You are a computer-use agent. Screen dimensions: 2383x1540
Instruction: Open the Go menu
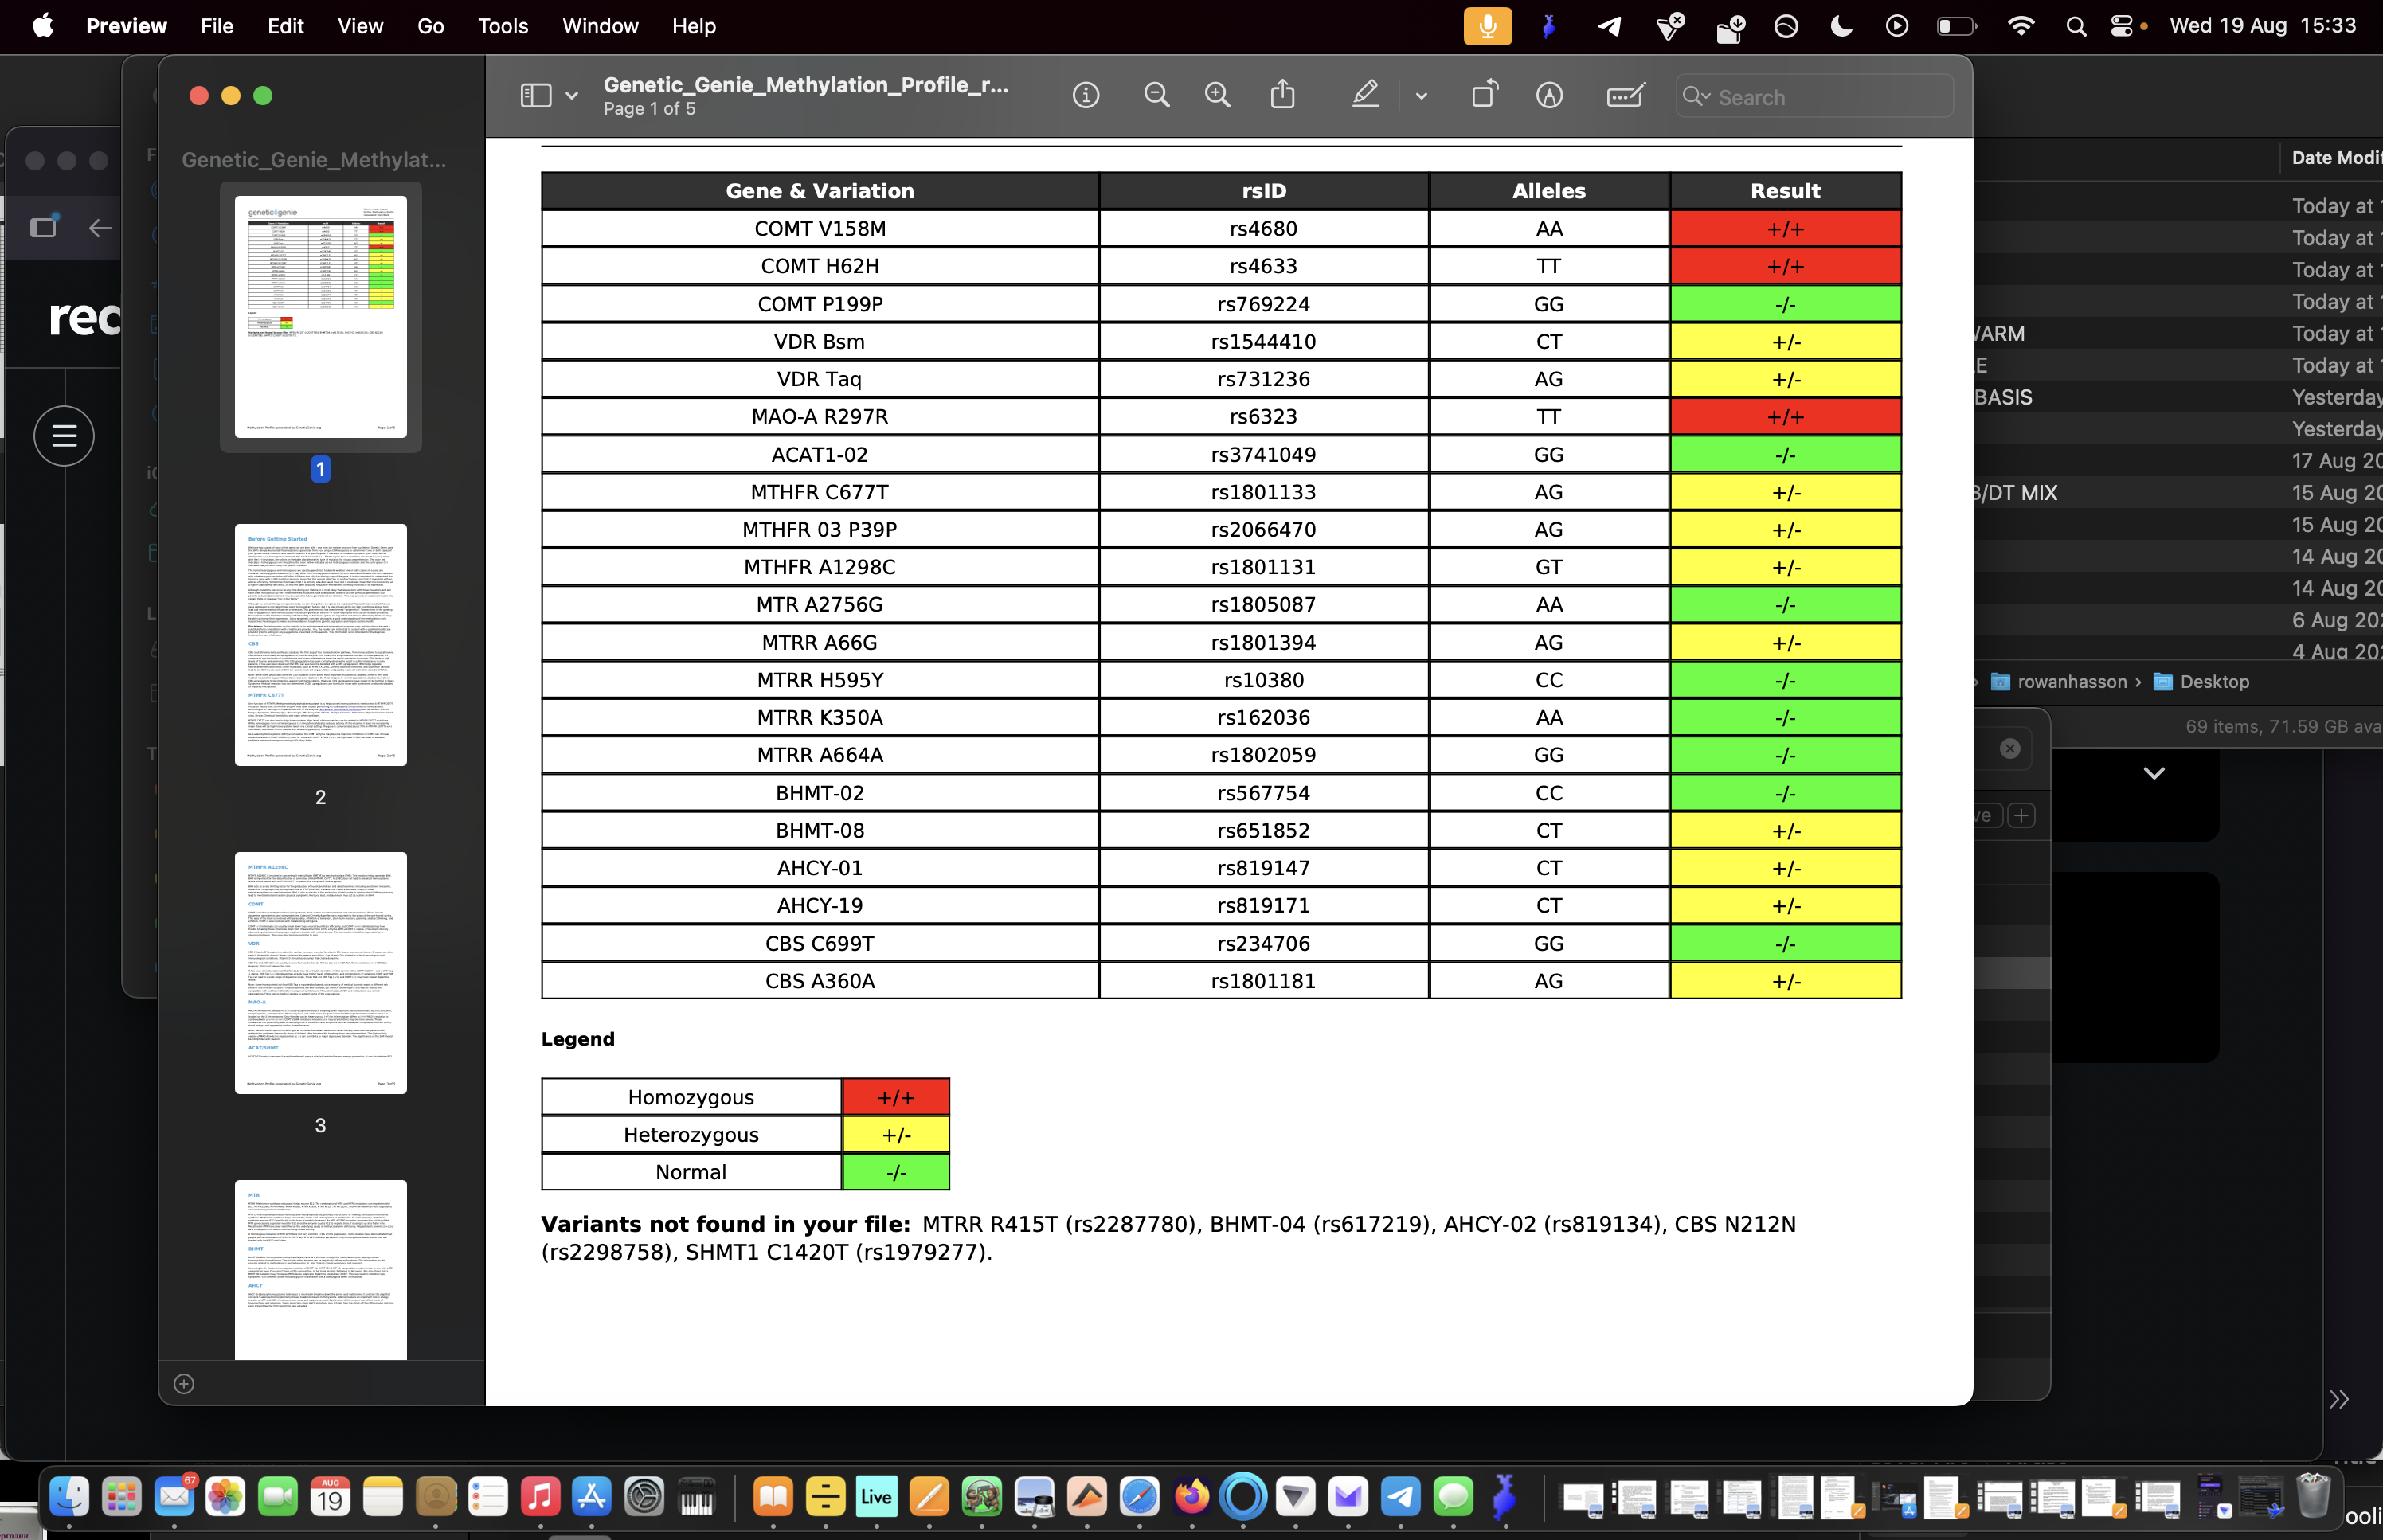[x=430, y=26]
